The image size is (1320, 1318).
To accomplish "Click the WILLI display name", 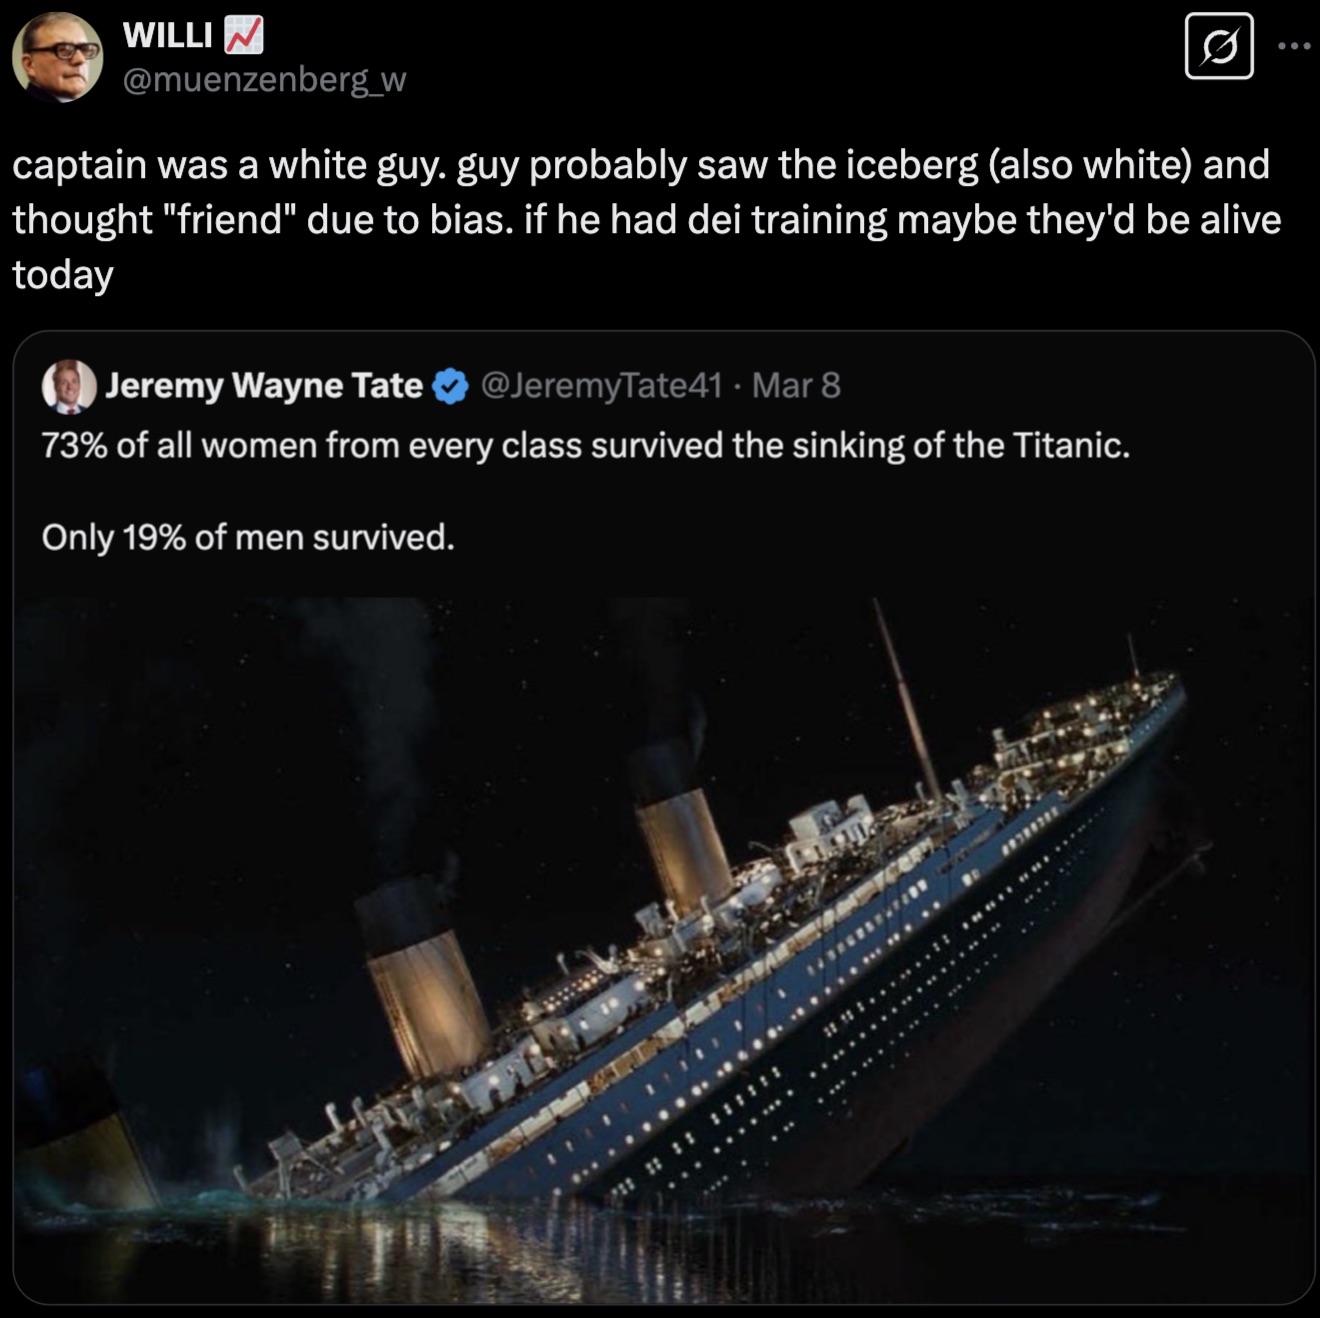I will pos(167,35).
